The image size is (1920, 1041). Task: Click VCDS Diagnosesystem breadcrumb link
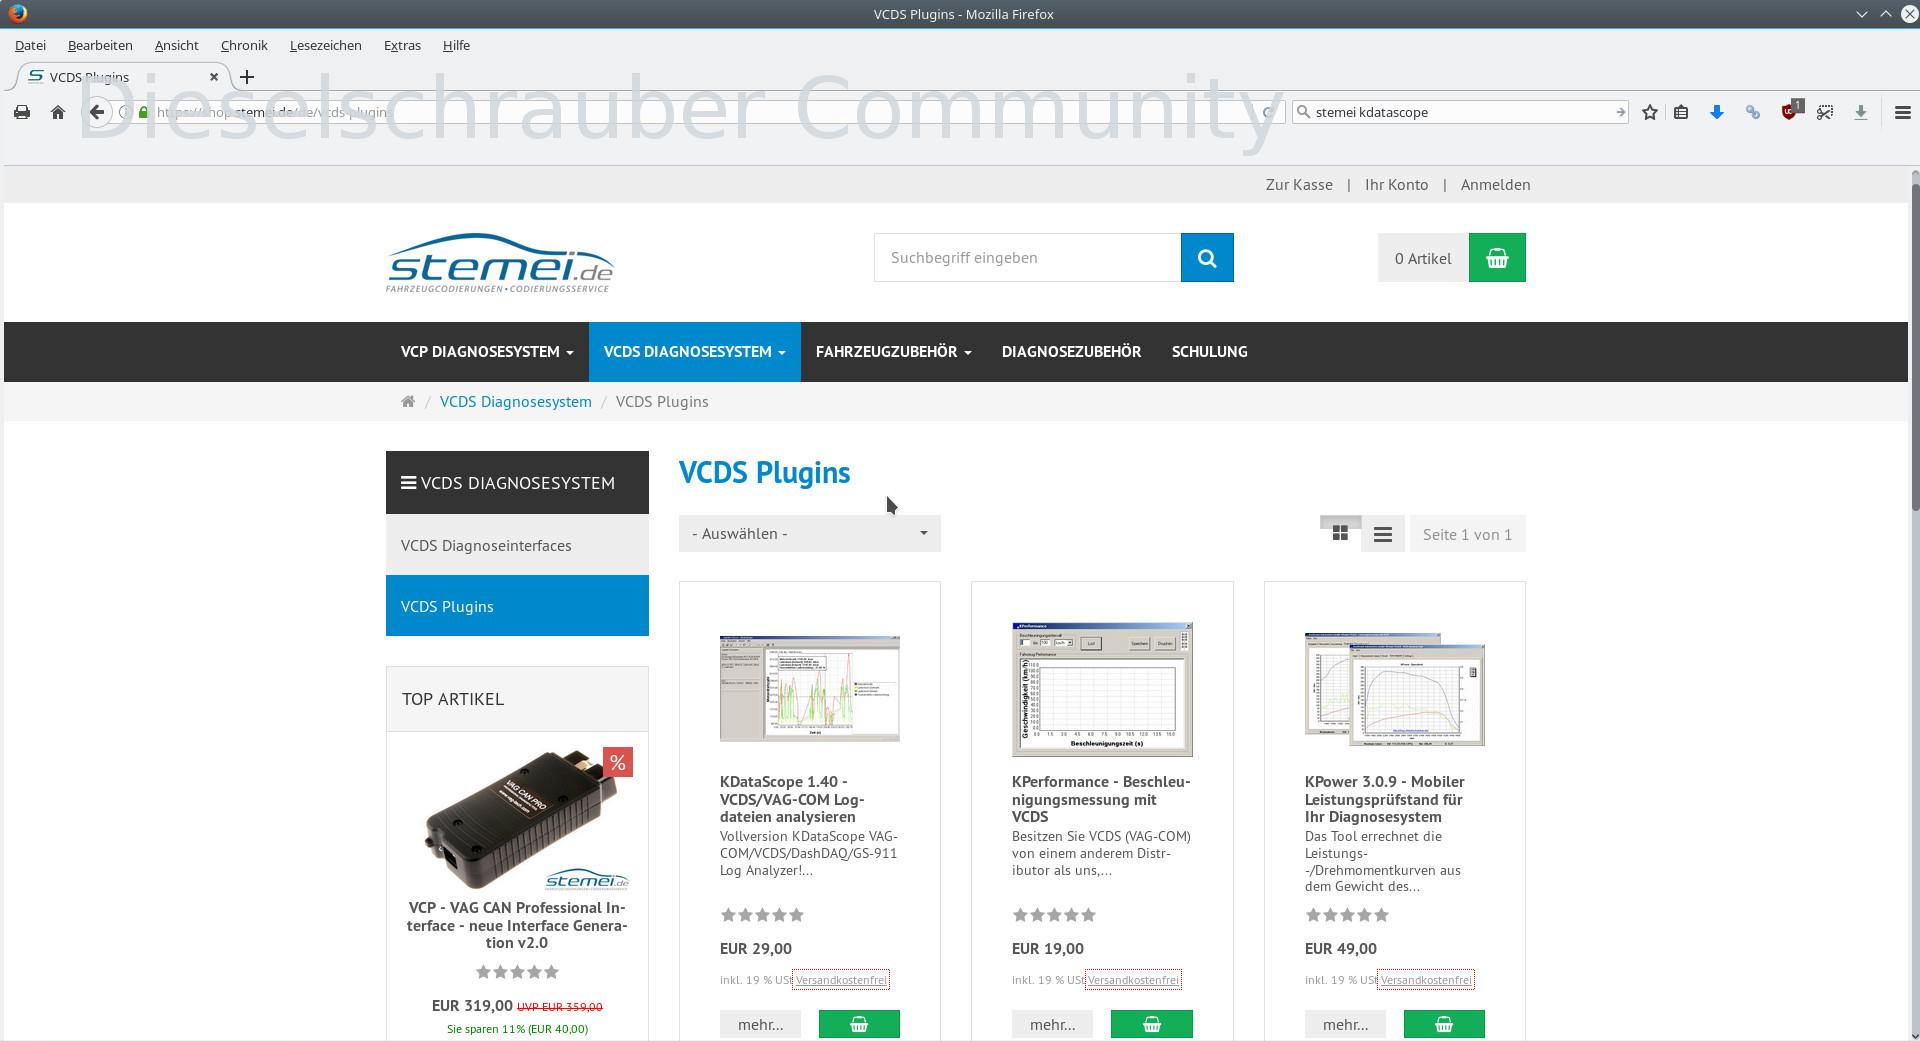pos(515,401)
